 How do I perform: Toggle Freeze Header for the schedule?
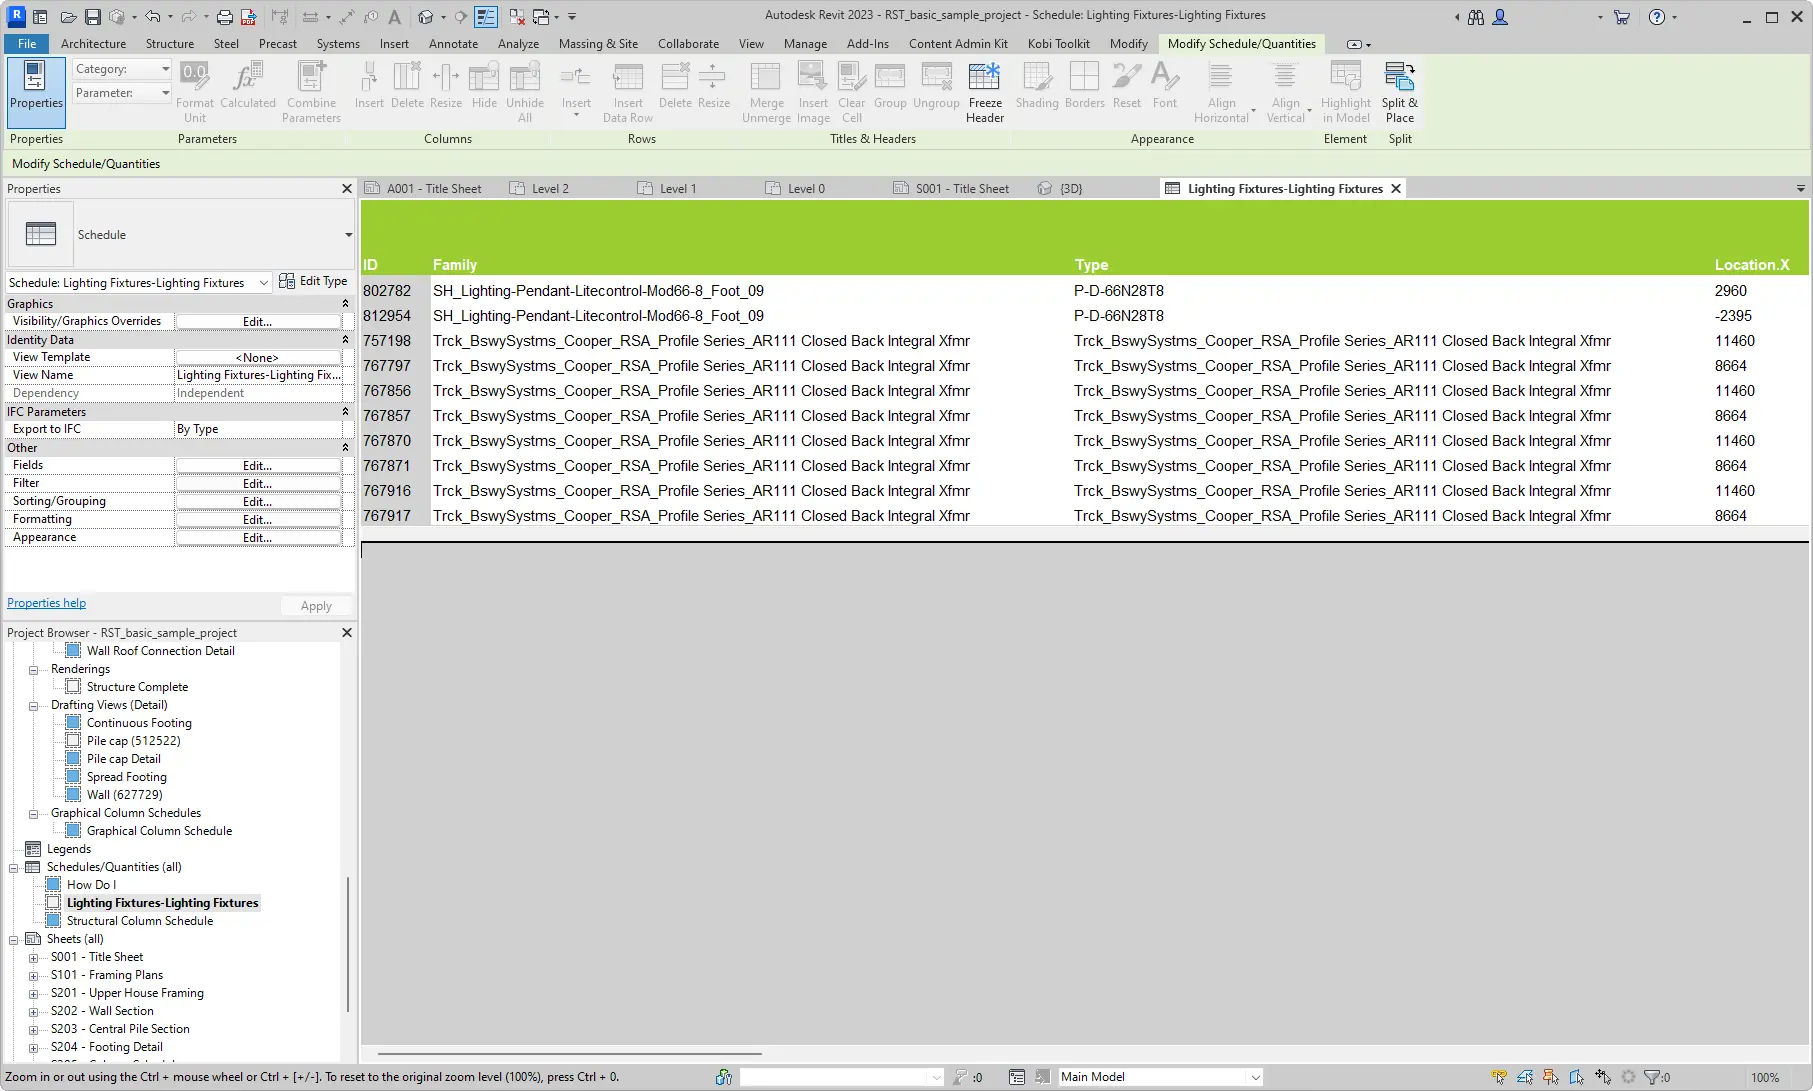pyautogui.click(x=984, y=90)
